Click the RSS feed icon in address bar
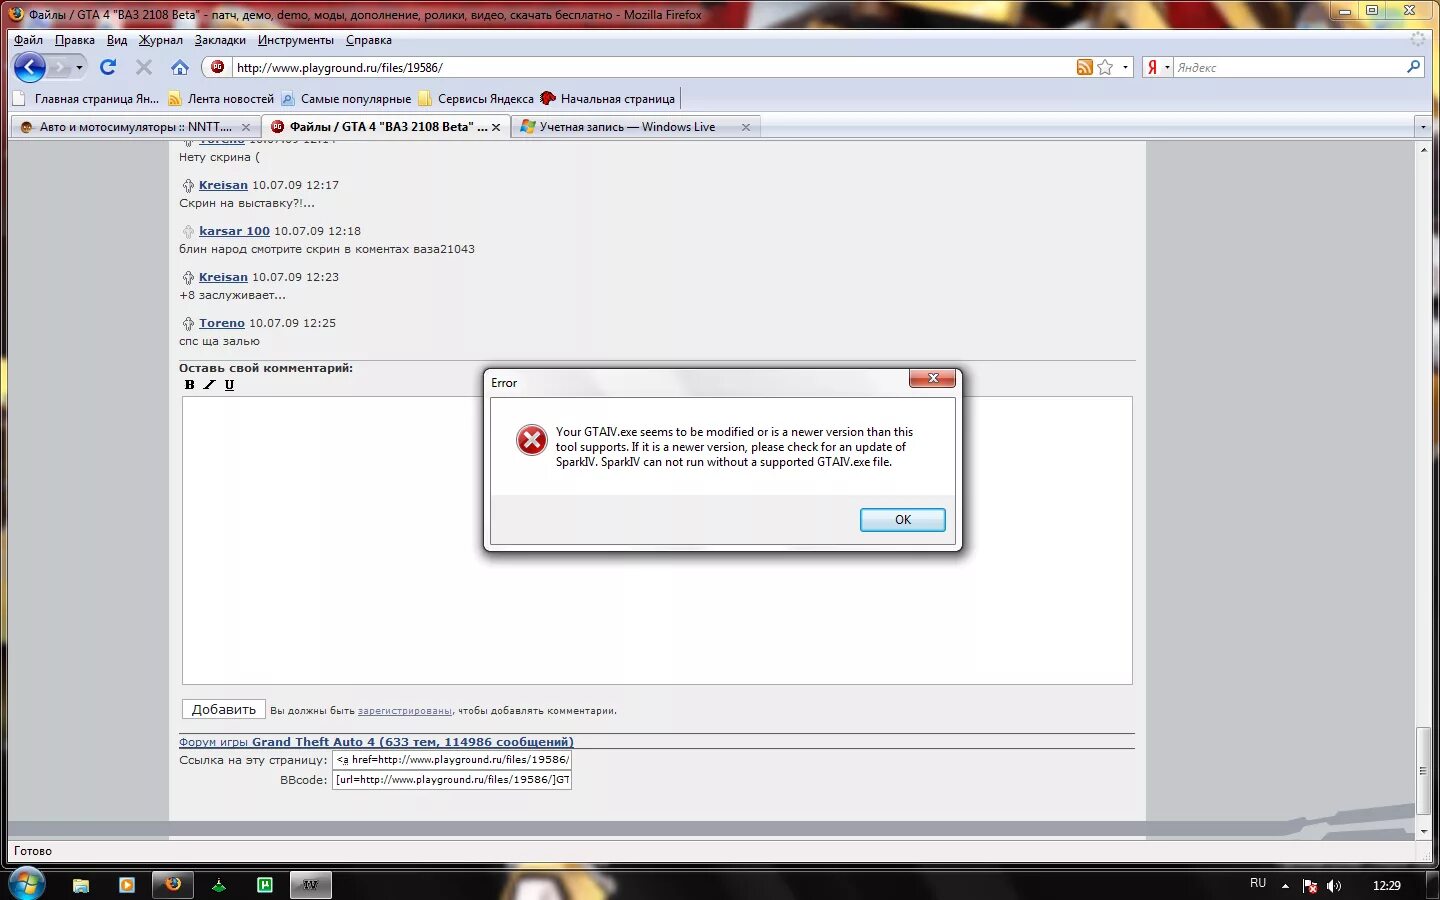The image size is (1440, 900). click(x=1084, y=67)
